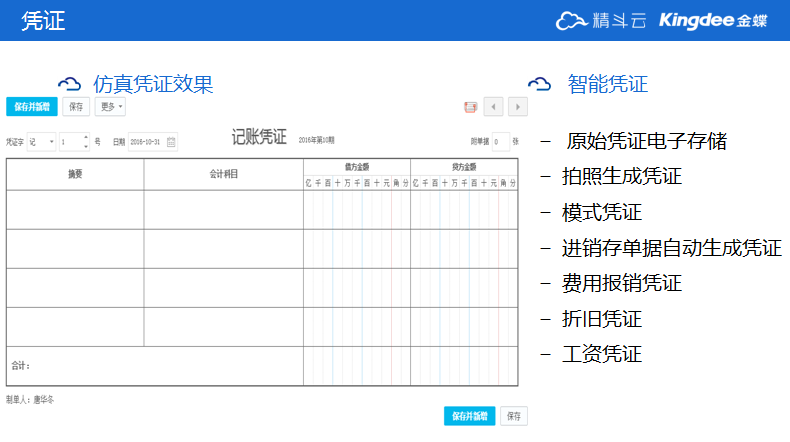Click the 仿真凭证效果 heading
The width and height of the screenshot is (790, 442).
click(153, 84)
